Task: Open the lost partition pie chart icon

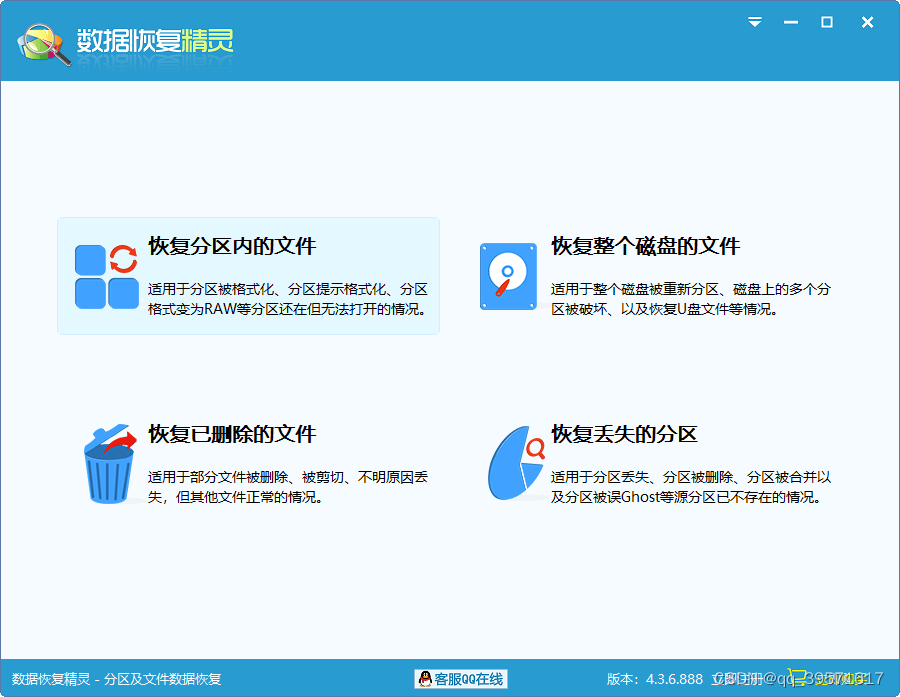Action: [516, 463]
